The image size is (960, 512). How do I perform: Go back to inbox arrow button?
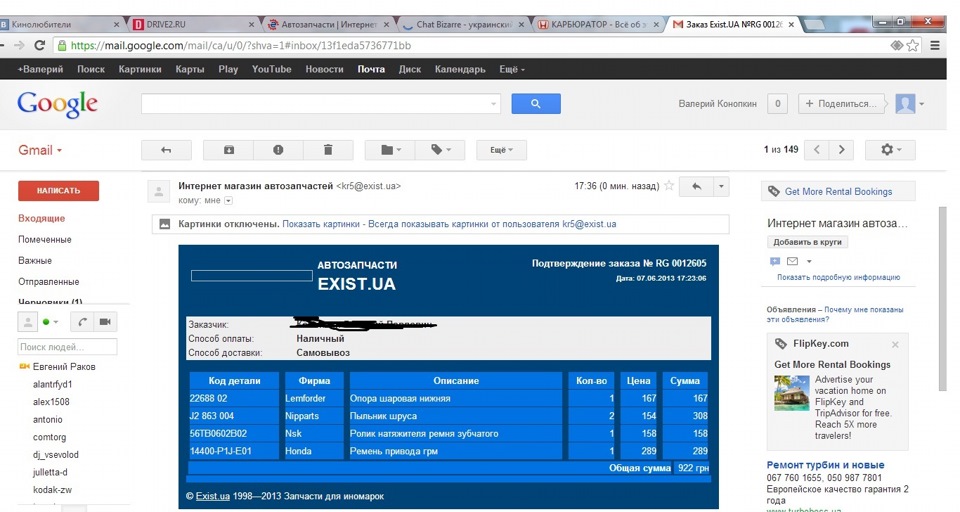166,150
